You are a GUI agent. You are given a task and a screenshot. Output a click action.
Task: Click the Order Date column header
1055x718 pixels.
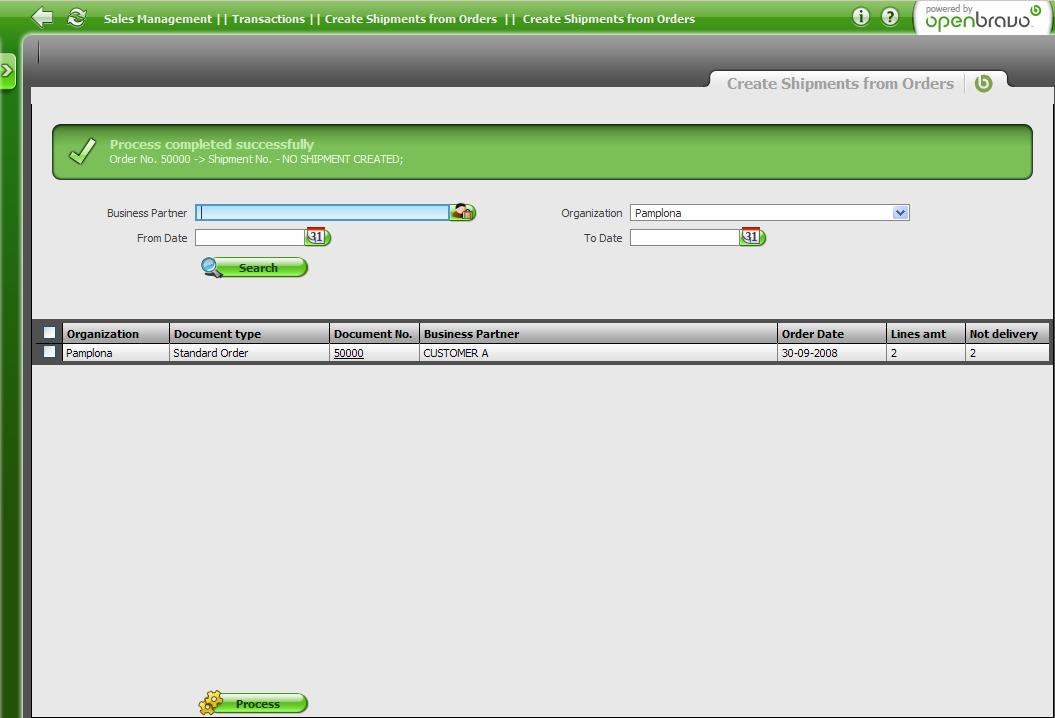point(832,334)
